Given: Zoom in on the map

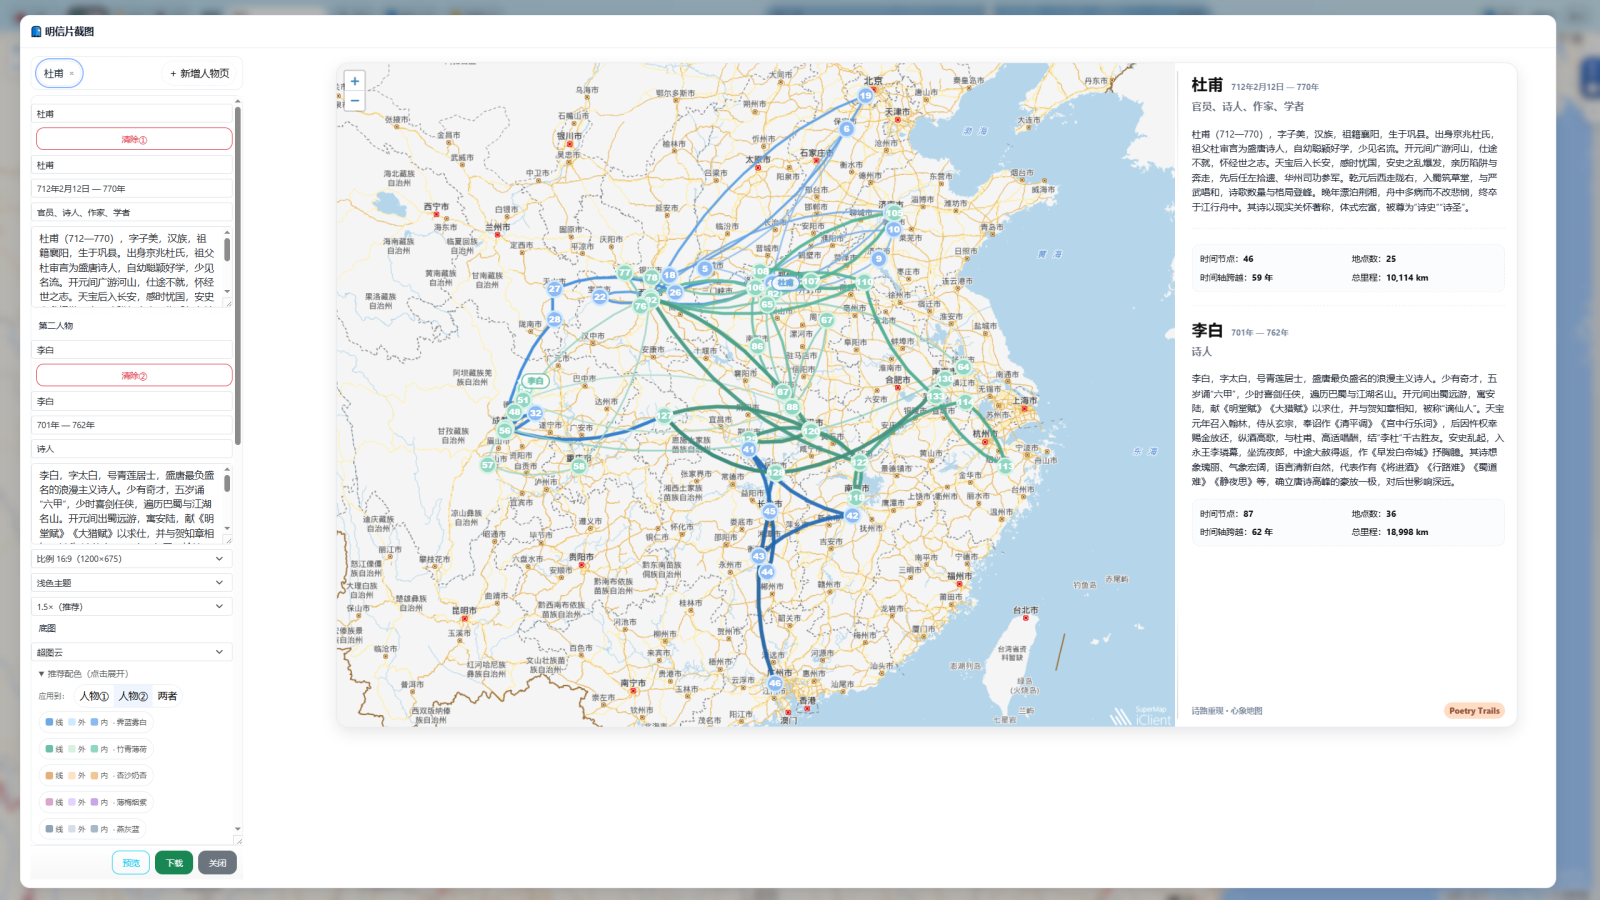Looking at the screenshot, I should click(354, 81).
